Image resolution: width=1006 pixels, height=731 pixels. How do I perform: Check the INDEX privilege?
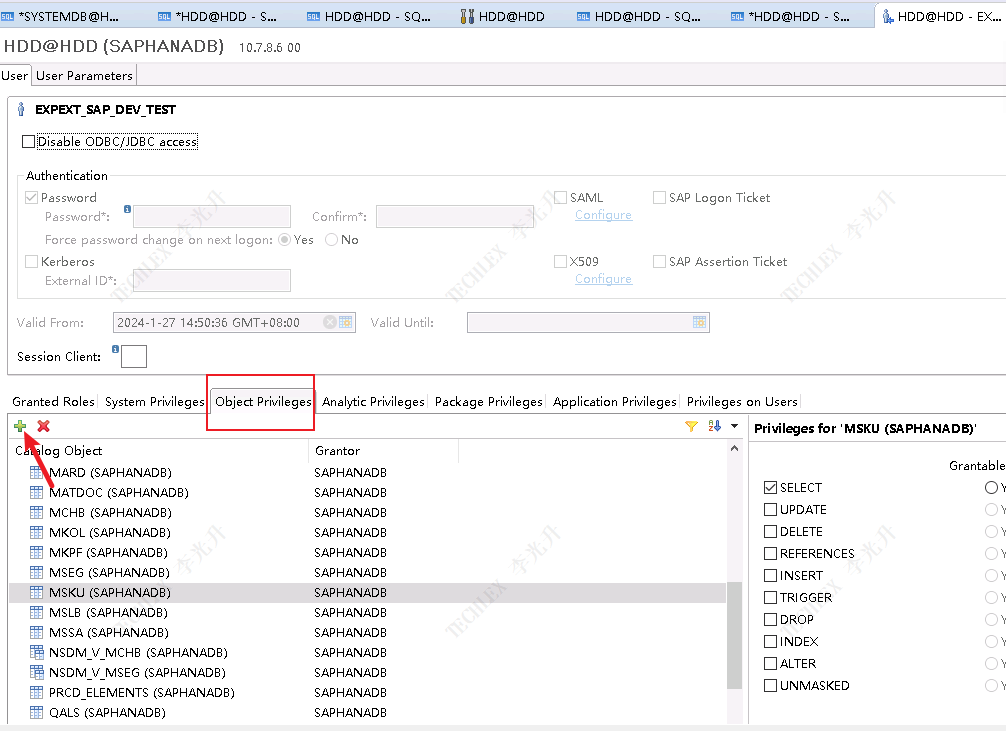(771, 642)
